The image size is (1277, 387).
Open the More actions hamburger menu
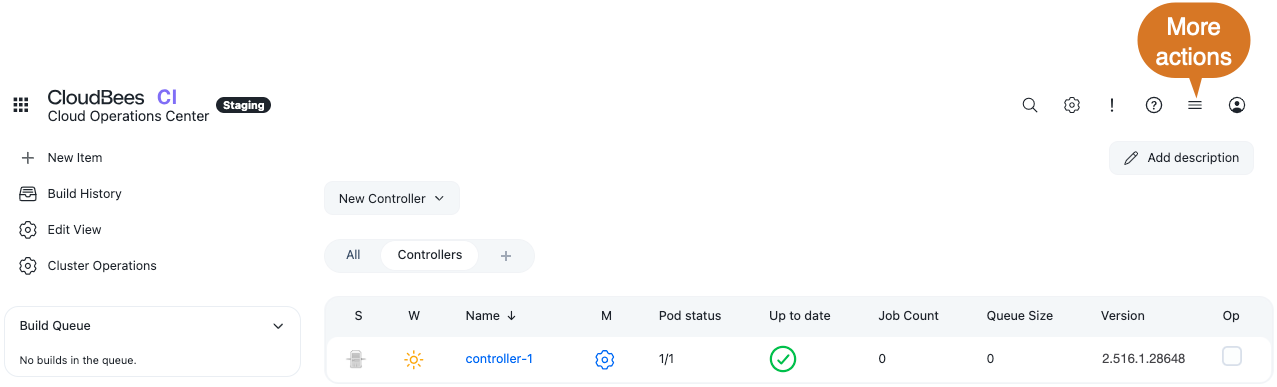point(1195,105)
